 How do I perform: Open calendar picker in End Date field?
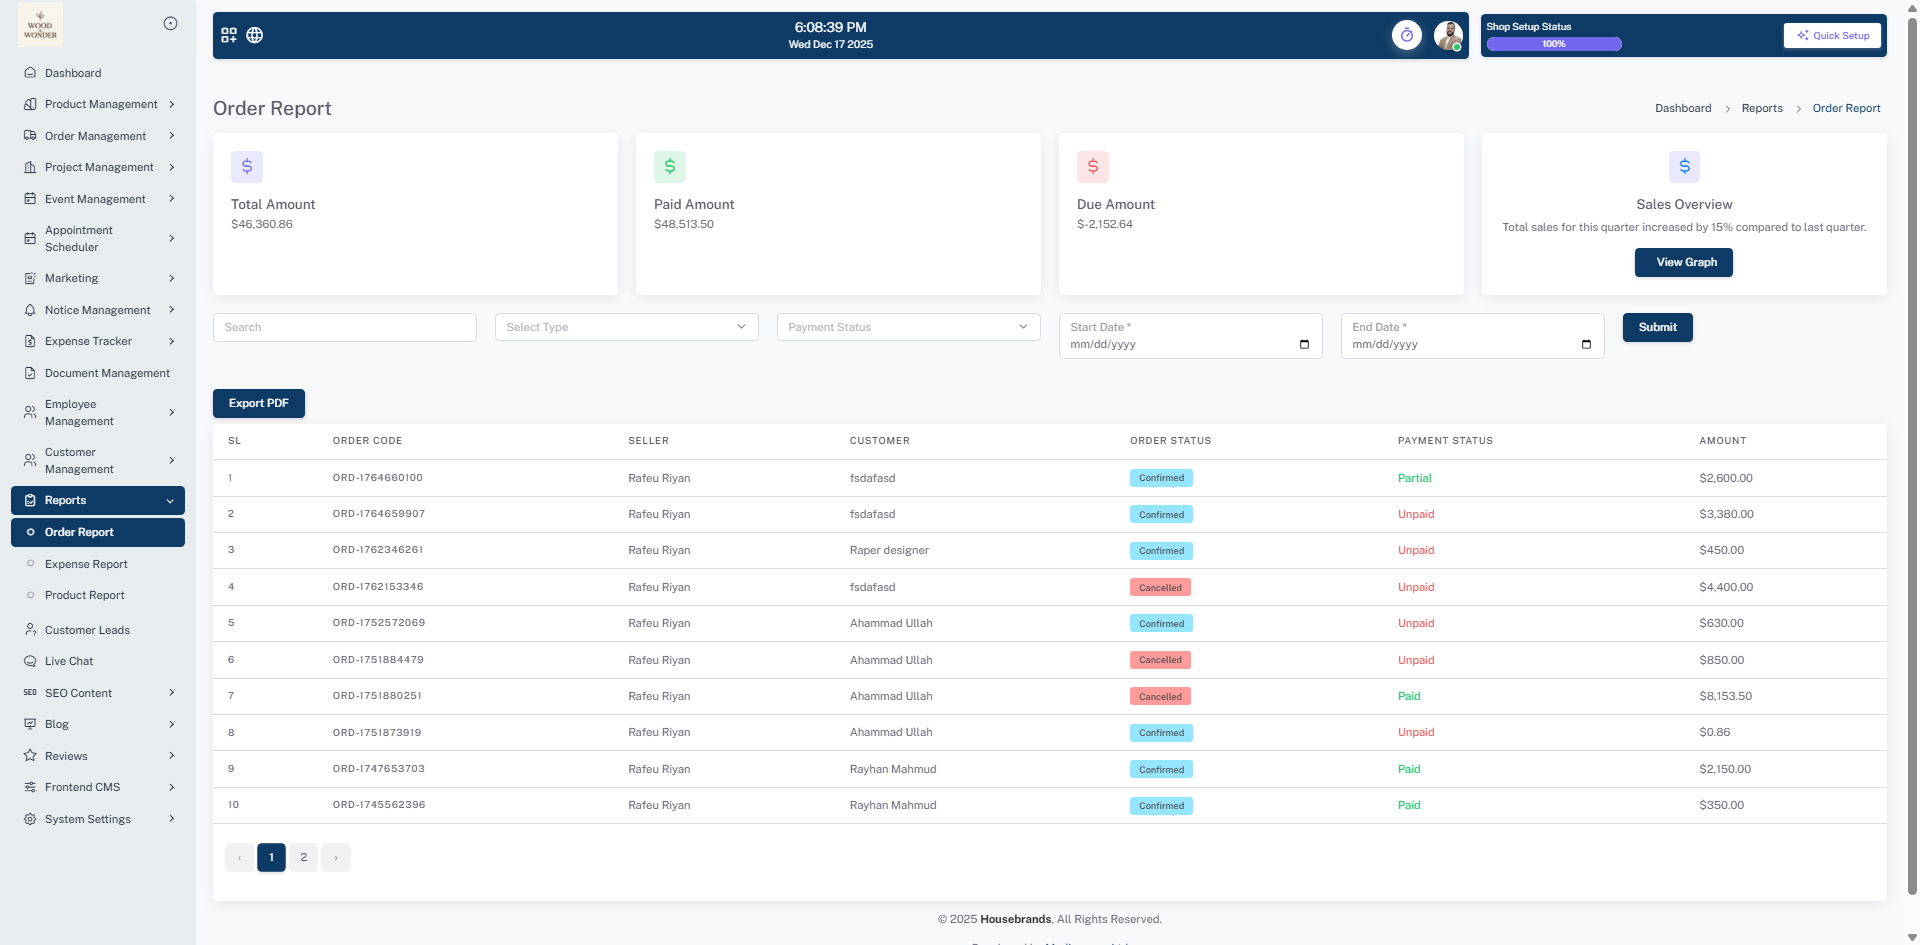coord(1586,344)
